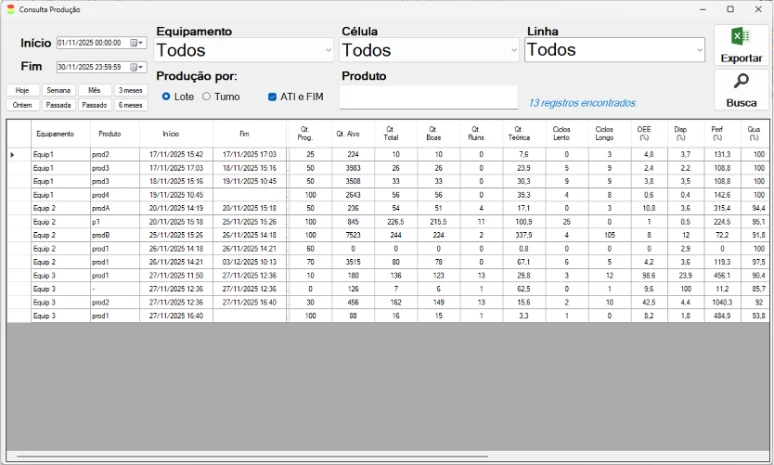Select the Lote radio option
Image resolution: width=774 pixels, height=465 pixels.
pyautogui.click(x=166, y=97)
